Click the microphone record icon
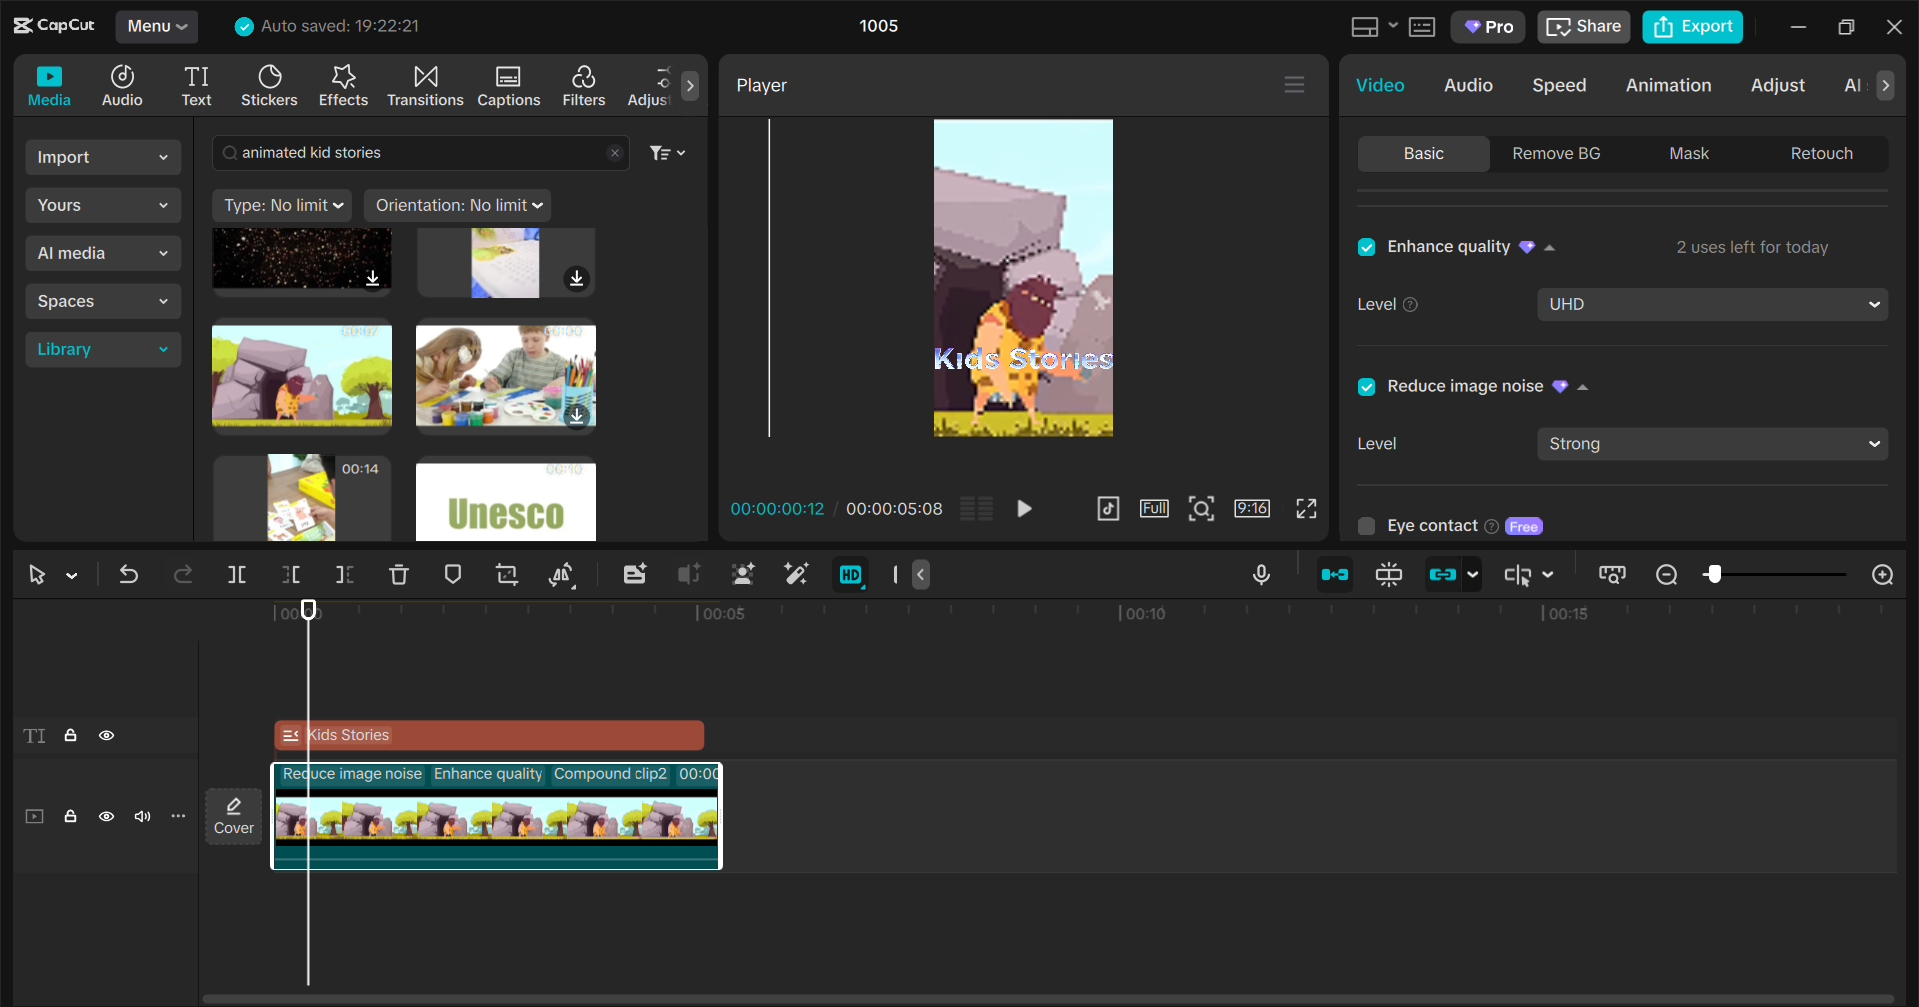Screen dimensions: 1919x1007 (1261, 574)
